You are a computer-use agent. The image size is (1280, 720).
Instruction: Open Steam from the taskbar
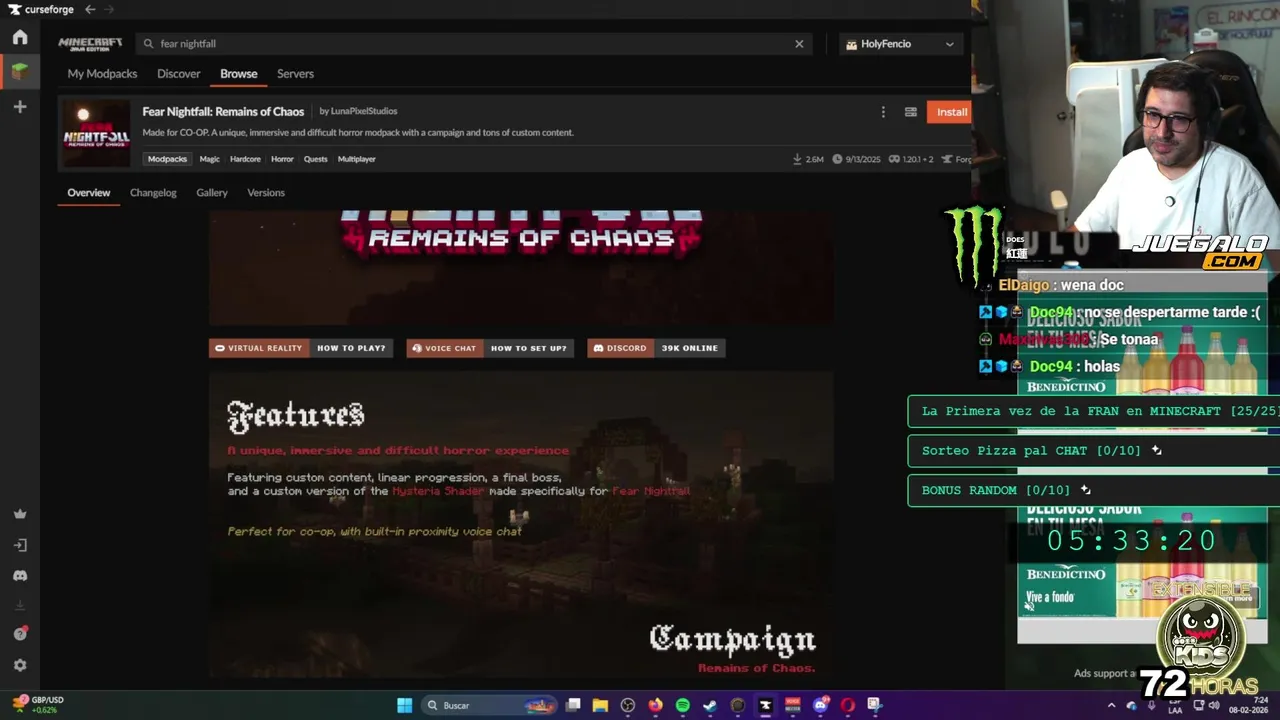(710, 705)
